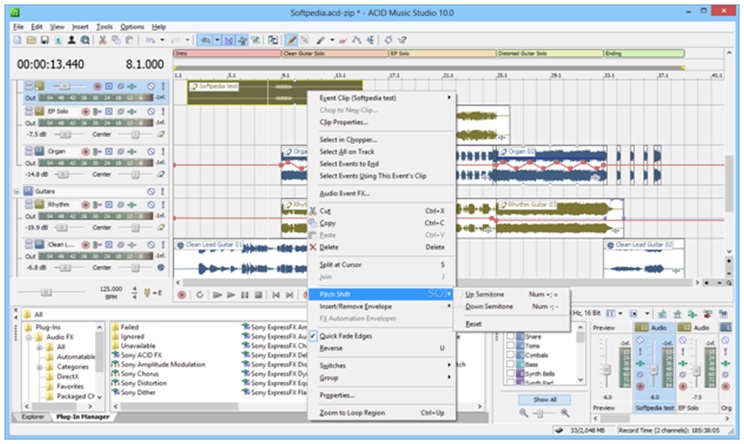Open the Options menu

pos(132,27)
